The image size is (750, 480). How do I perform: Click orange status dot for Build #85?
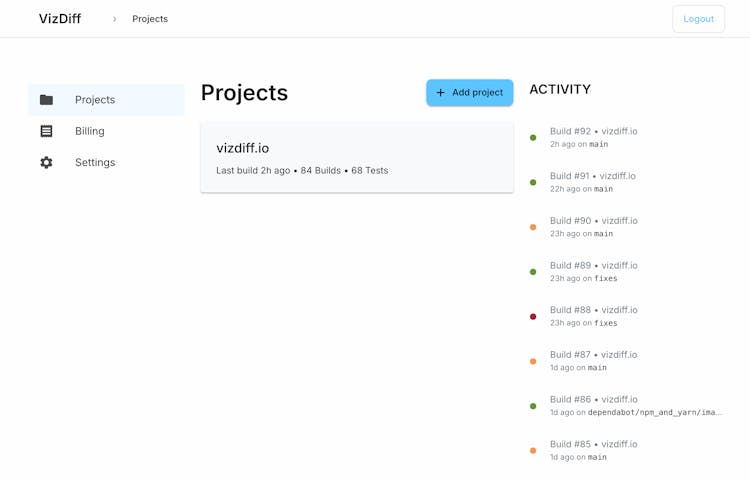[x=533, y=450]
